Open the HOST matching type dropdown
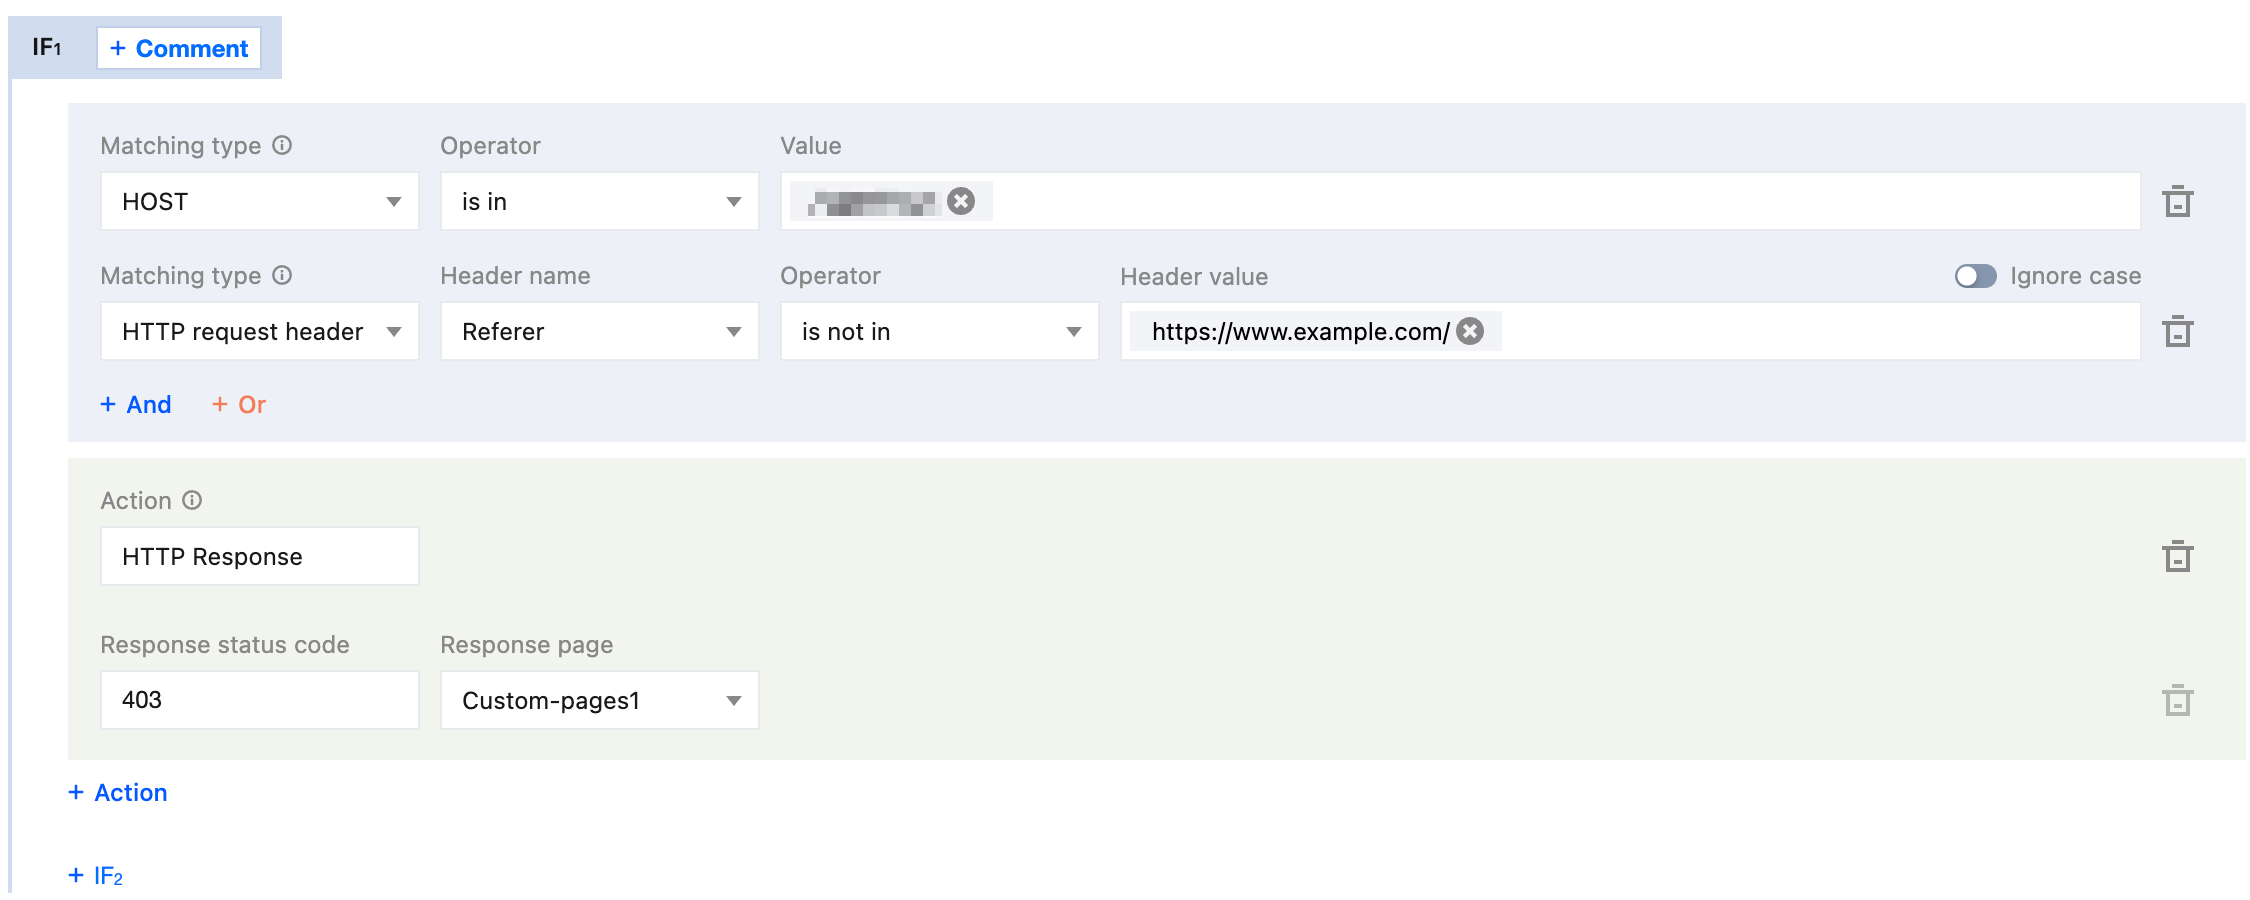The height and width of the screenshot is (900, 2250). [260, 202]
